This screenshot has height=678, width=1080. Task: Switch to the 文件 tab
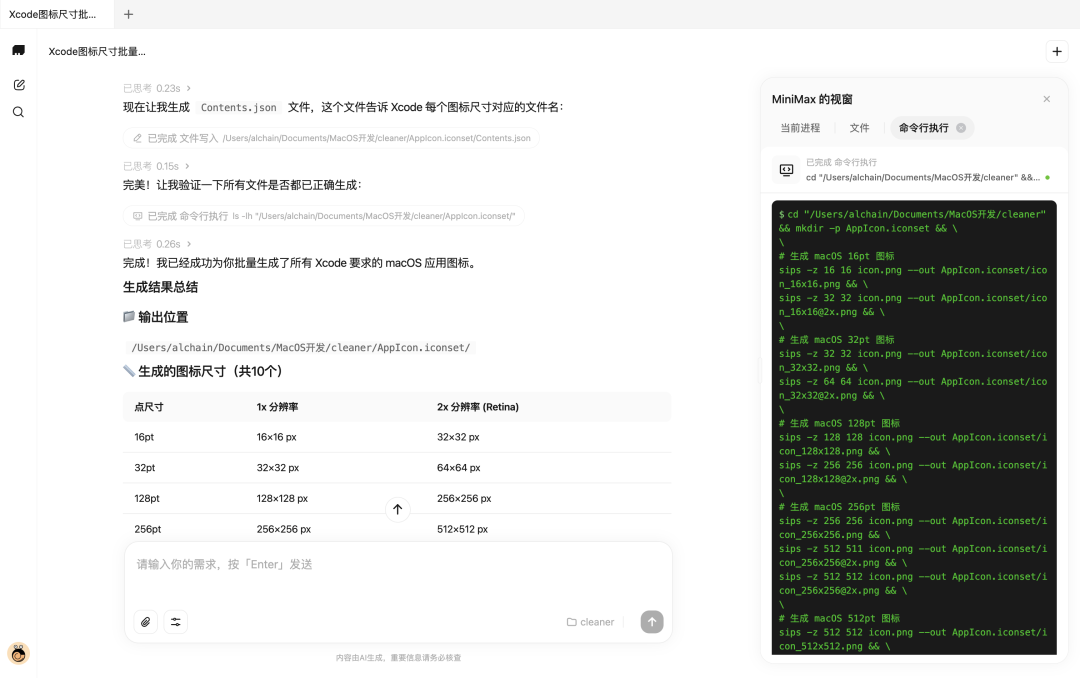pyautogui.click(x=859, y=128)
